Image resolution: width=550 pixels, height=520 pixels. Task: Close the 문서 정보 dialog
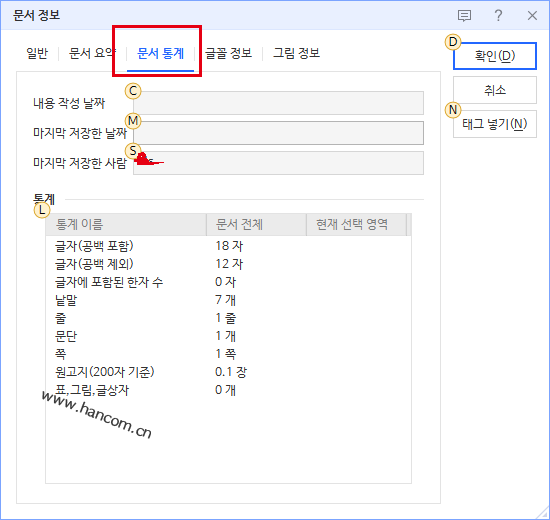tap(532, 16)
